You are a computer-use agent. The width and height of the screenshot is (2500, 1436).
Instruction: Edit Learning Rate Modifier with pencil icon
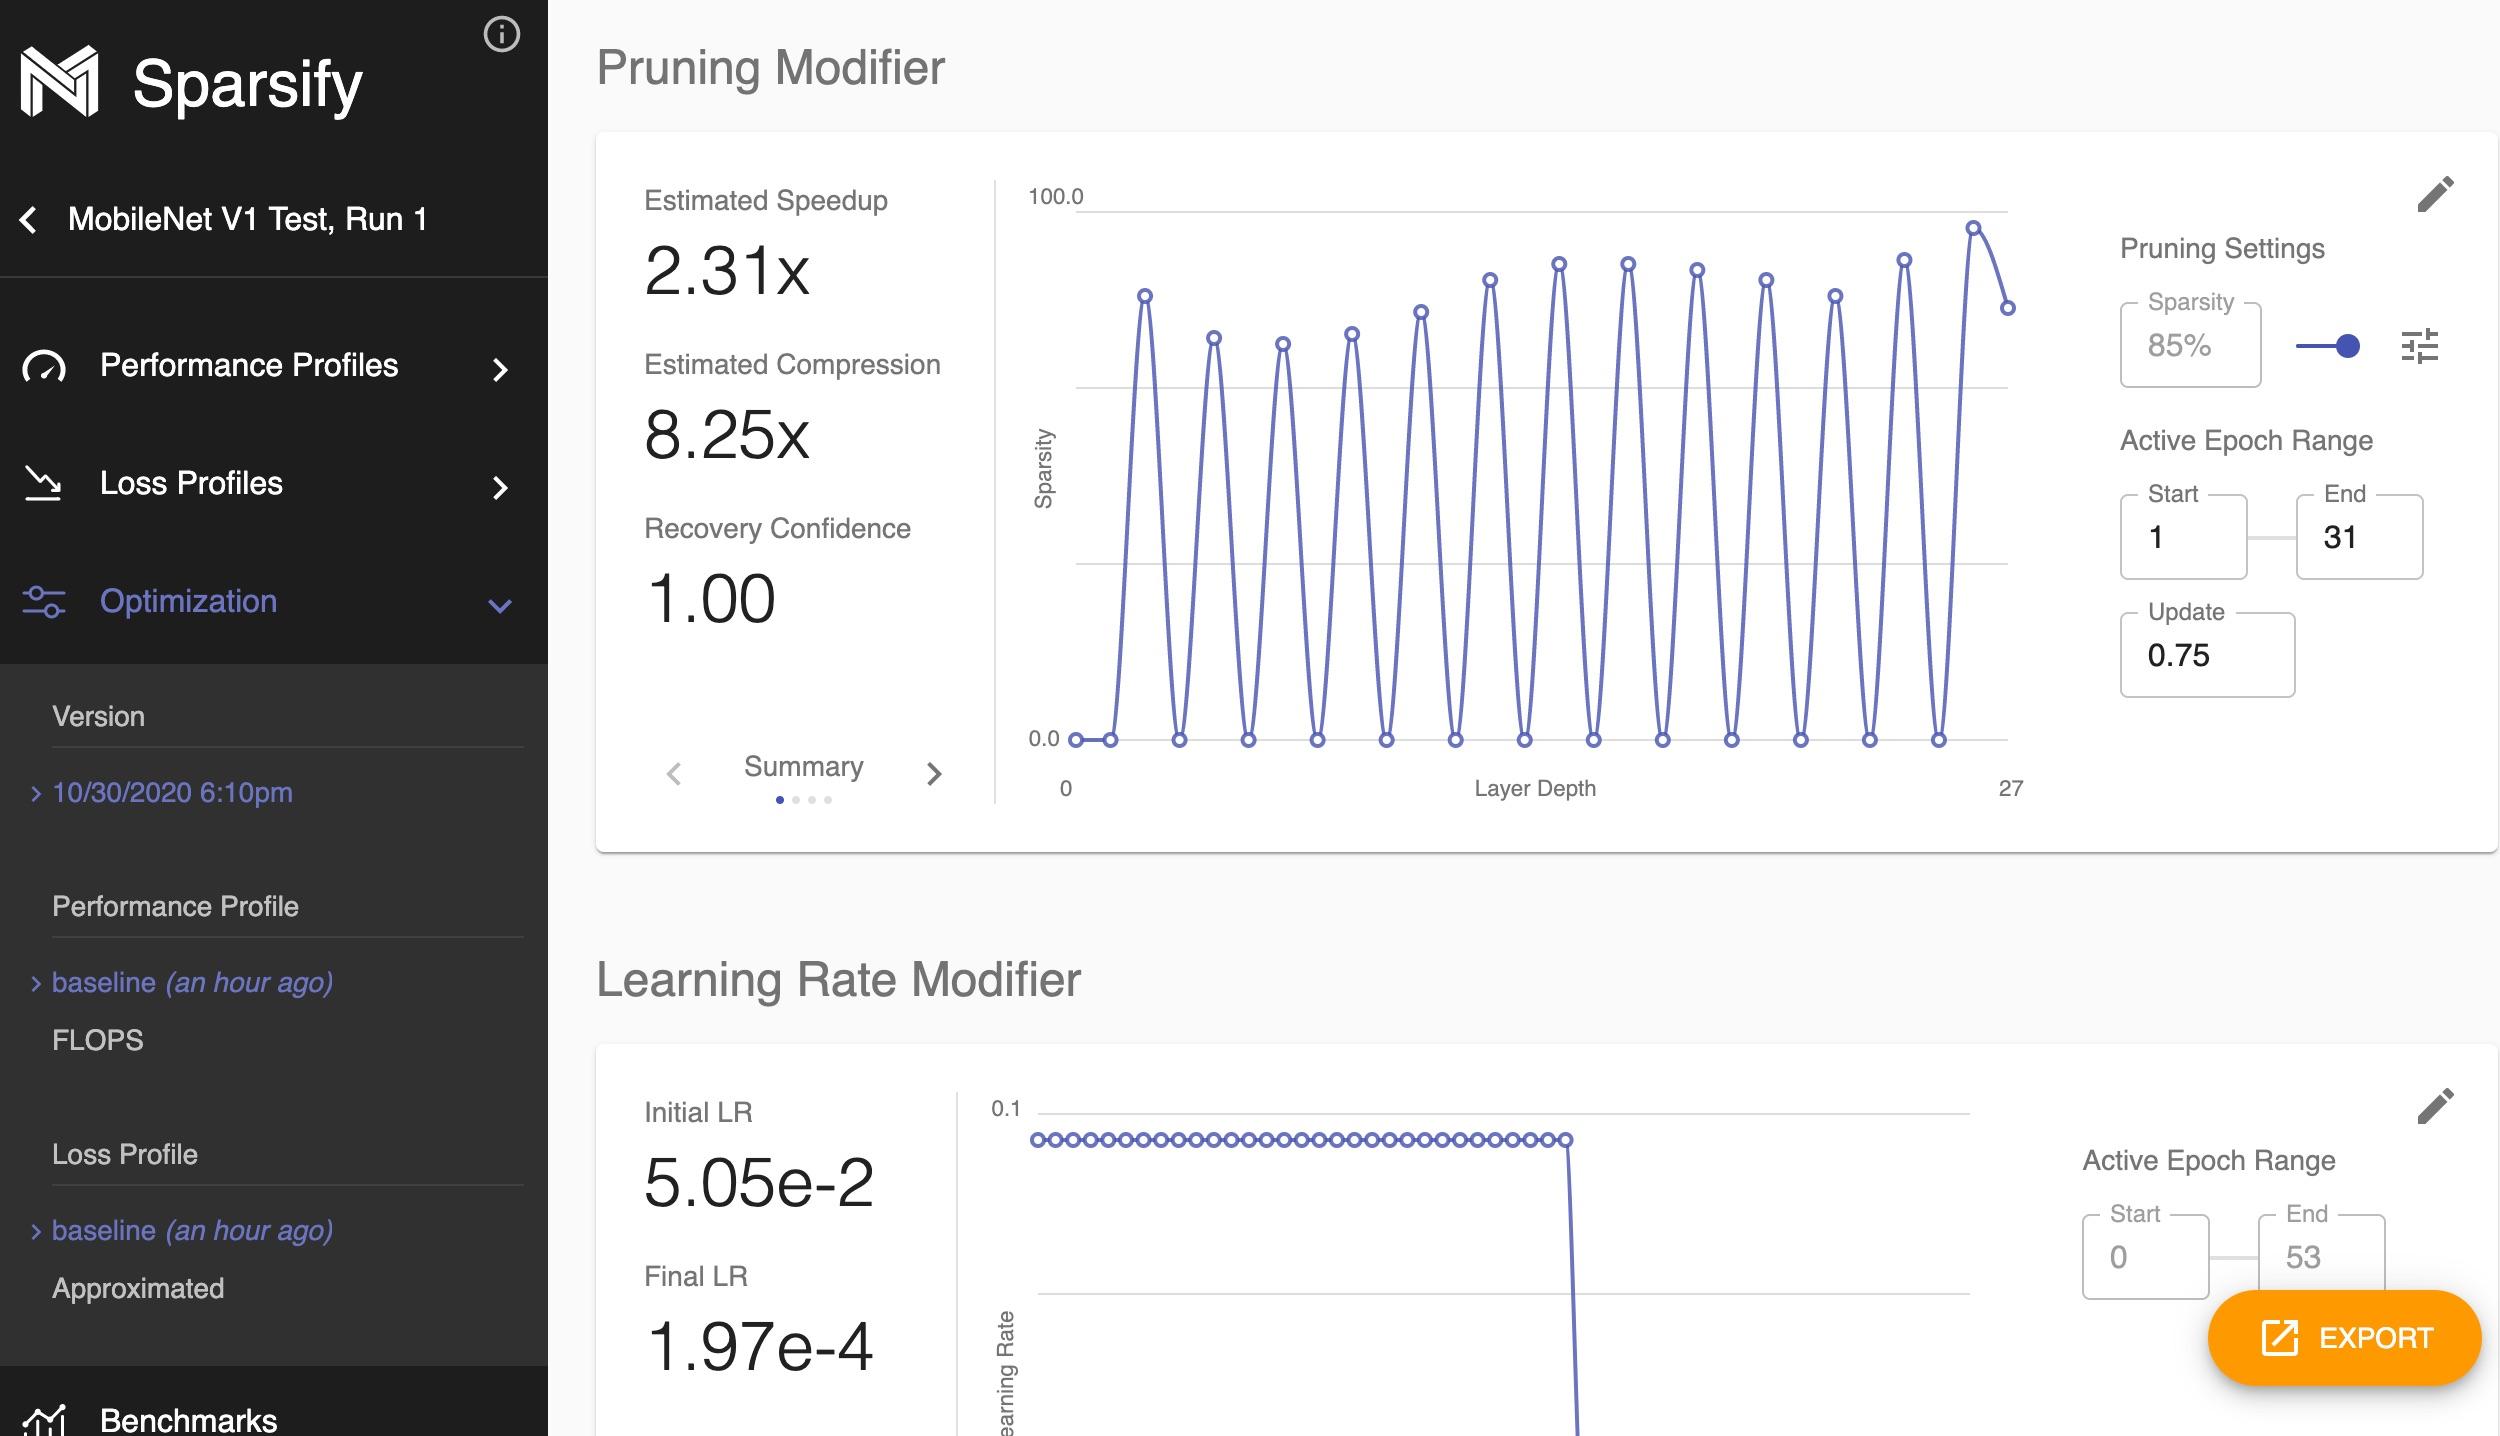[x=2435, y=1106]
